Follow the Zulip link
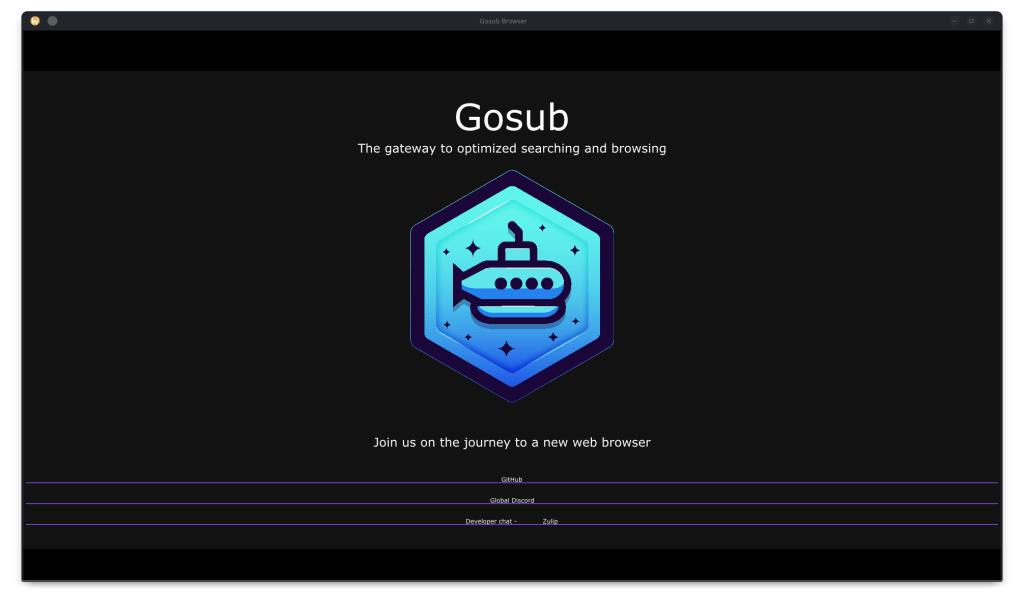 click(550, 521)
